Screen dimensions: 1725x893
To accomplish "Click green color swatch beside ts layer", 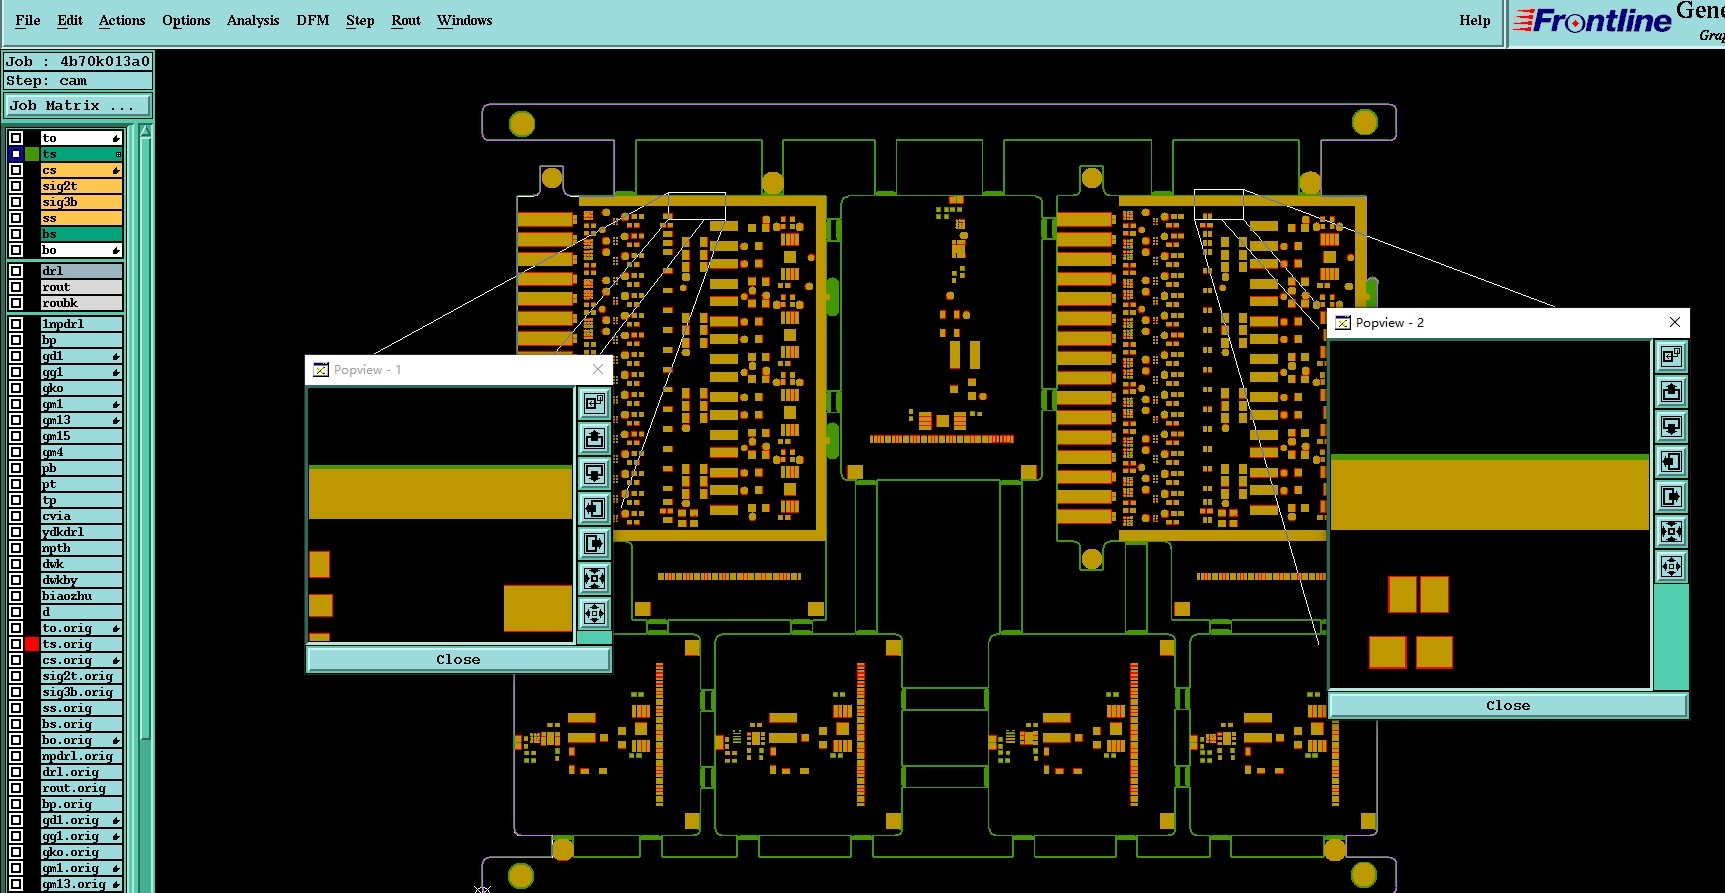I will pos(32,154).
